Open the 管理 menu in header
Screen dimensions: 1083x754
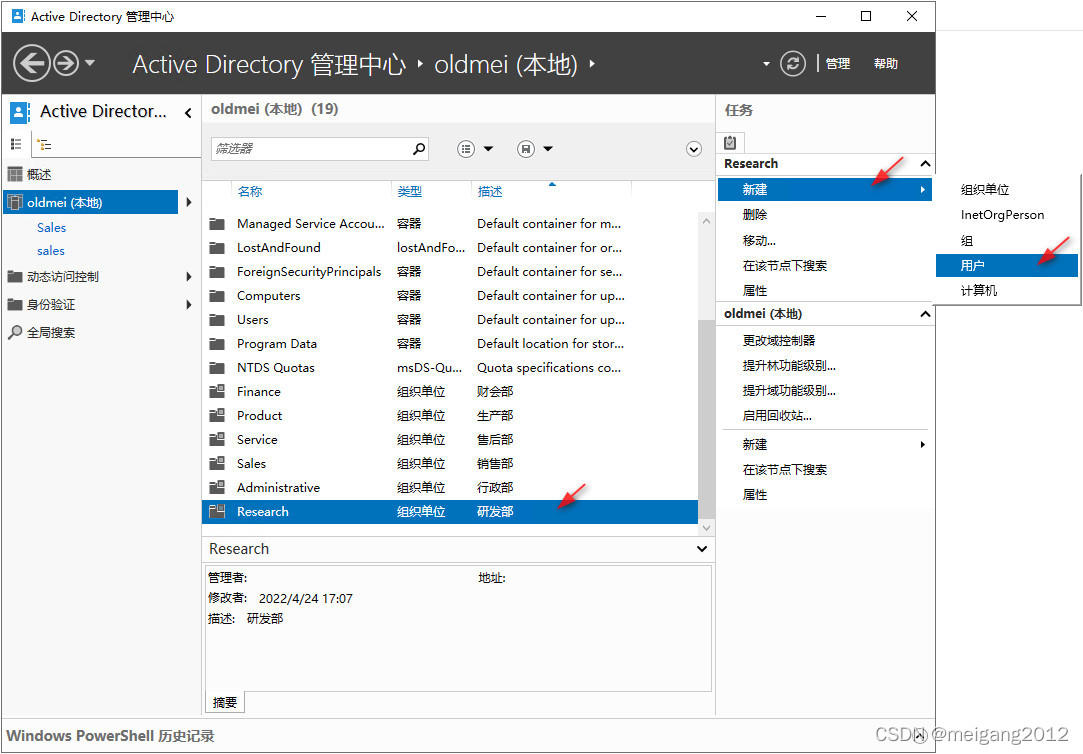(837, 64)
